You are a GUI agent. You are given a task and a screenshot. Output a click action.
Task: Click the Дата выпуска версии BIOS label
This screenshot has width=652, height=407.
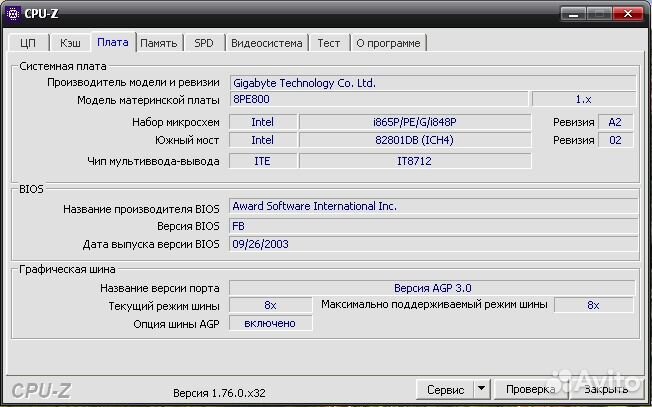point(151,244)
